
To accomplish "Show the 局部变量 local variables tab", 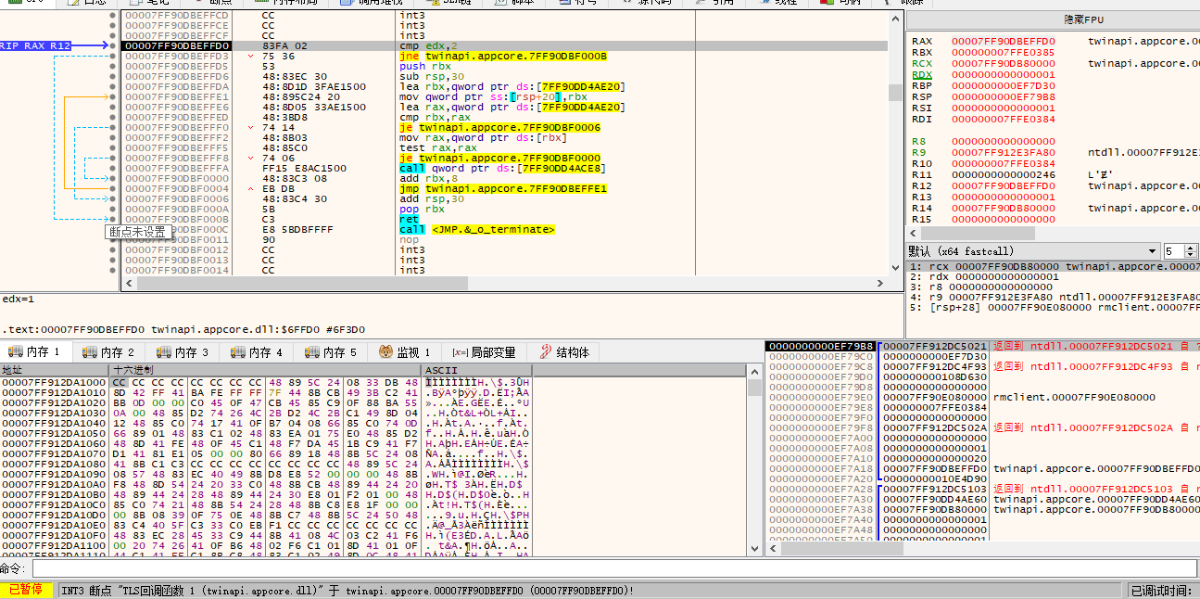I will (x=485, y=352).
